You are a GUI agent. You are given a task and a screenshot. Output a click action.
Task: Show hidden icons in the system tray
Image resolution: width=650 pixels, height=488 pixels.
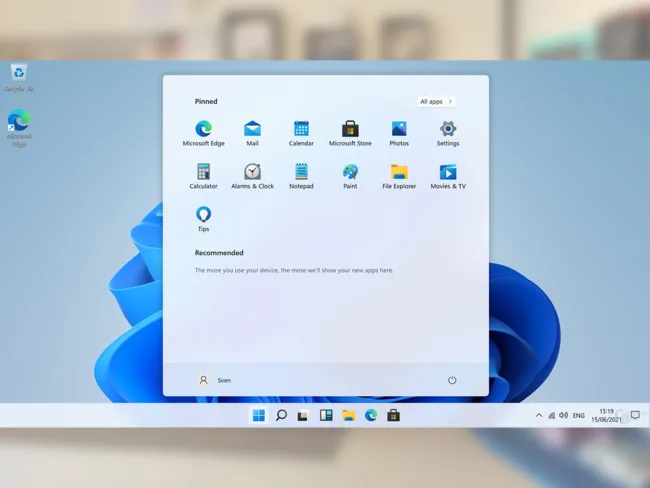pos(539,415)
